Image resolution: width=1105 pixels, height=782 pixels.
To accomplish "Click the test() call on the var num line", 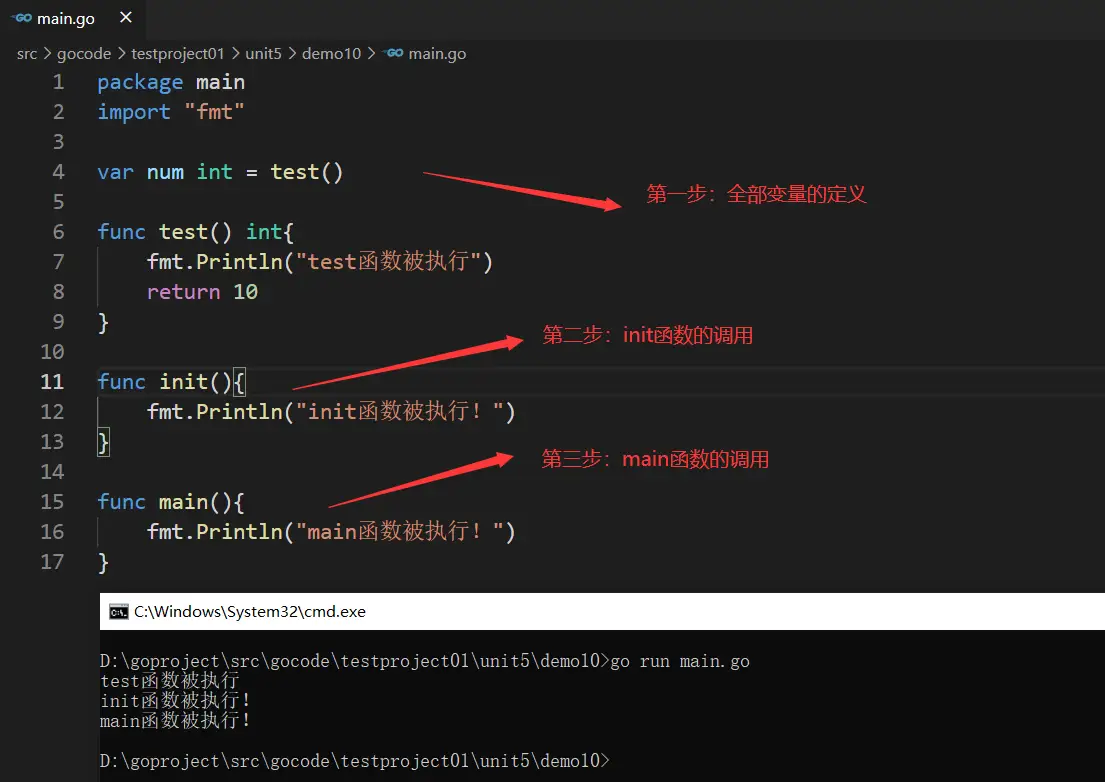I will click(306, 172).
